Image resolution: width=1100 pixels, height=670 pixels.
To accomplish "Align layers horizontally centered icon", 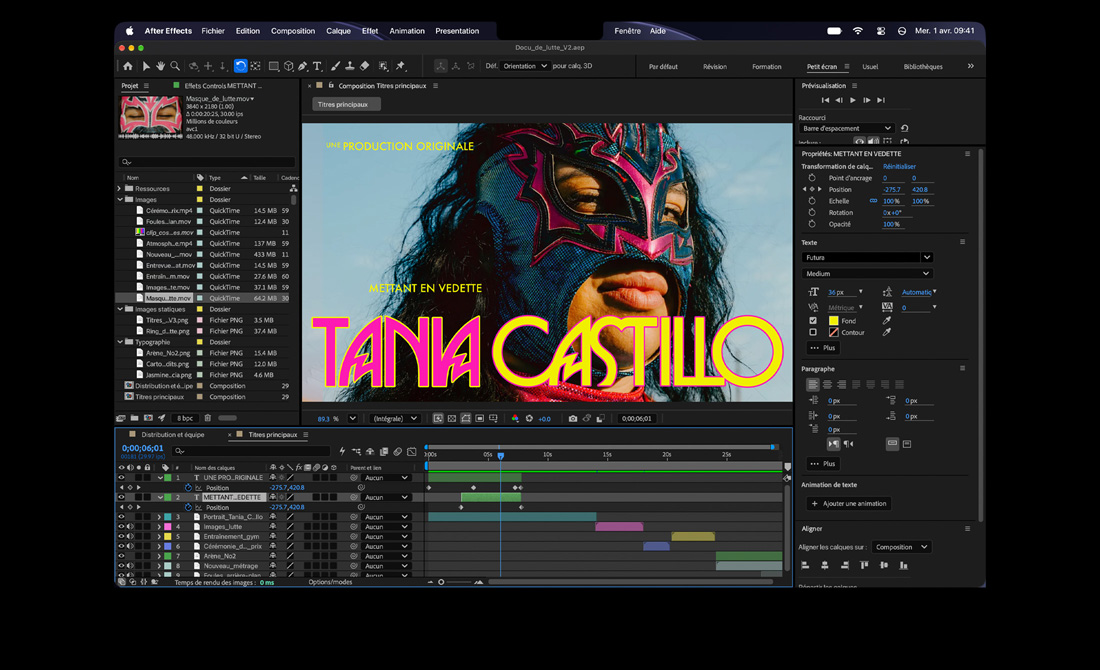I will [x=825, y=565].
